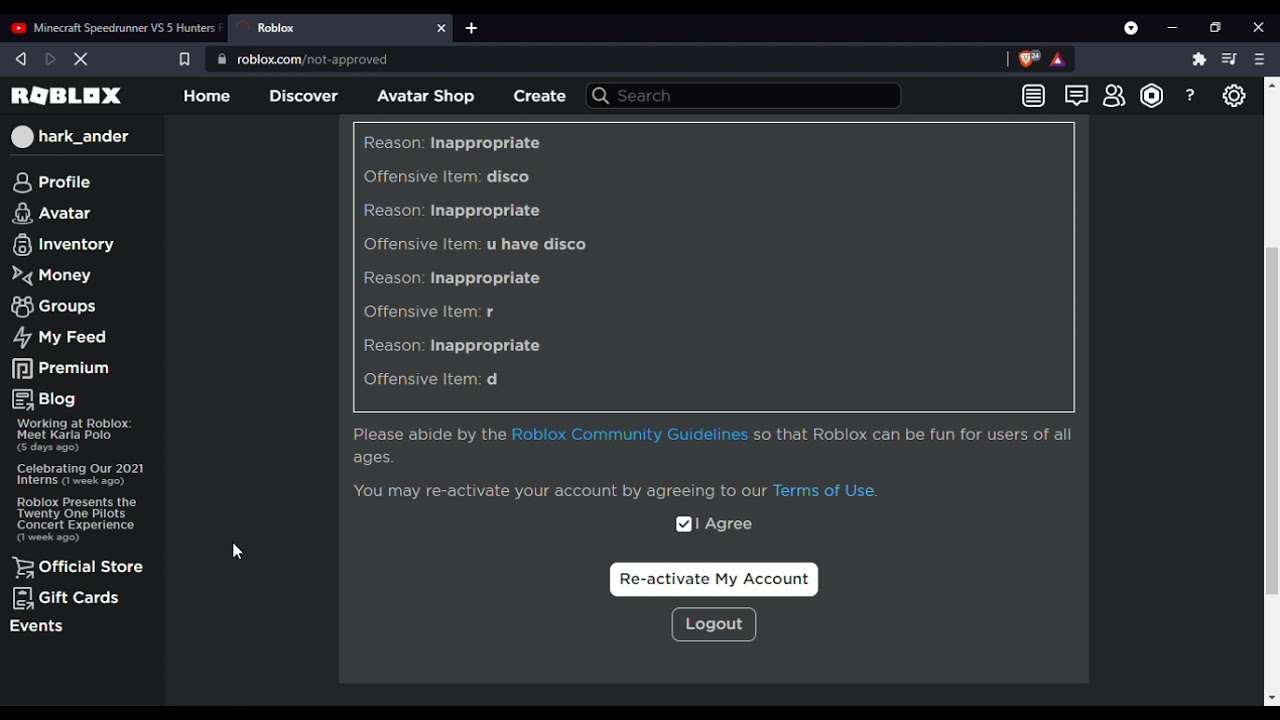Open Brave Shields lion icon
Image resolution: width=1280 pixels, height=720 pixels.
point(1028,60)
